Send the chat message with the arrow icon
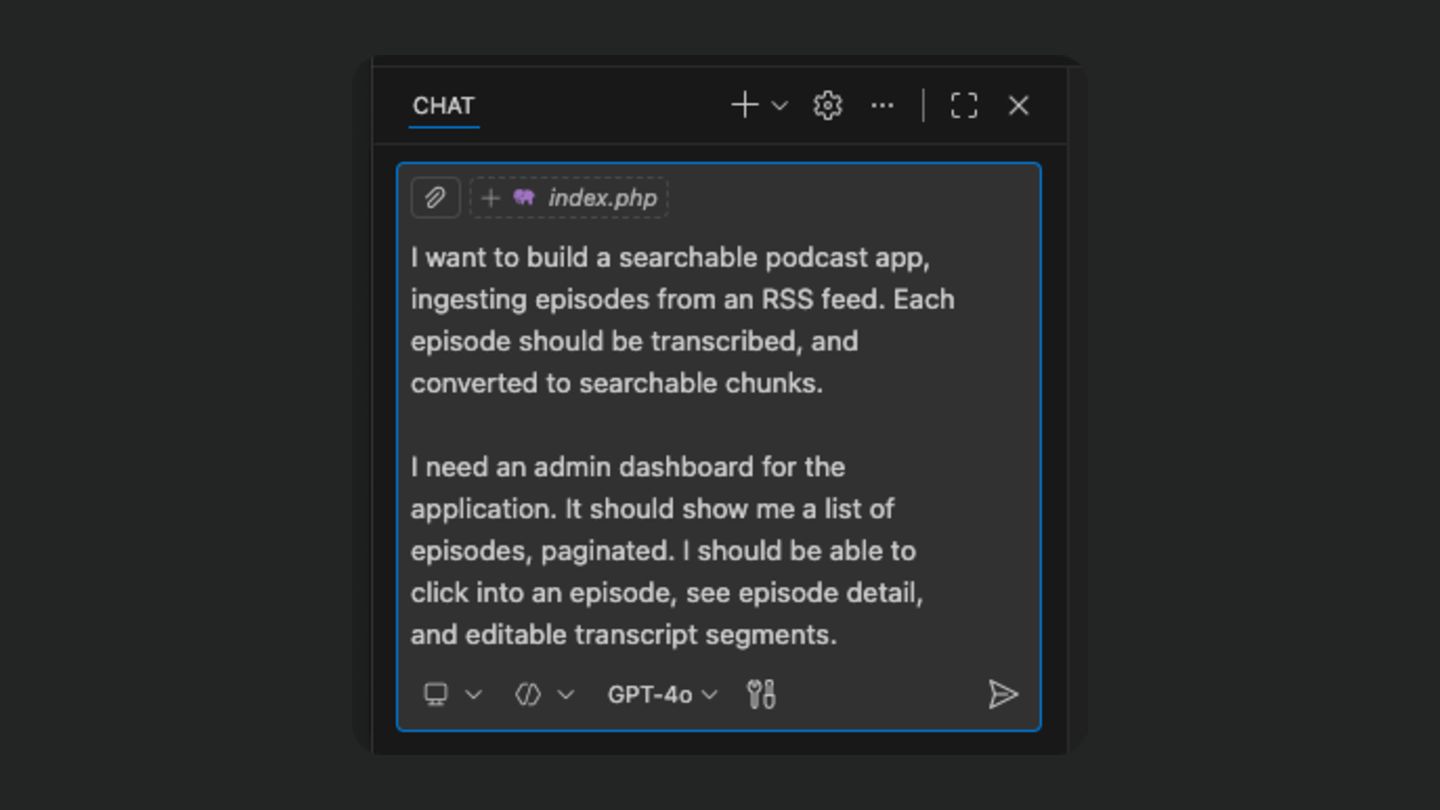Viewport: 1440px width, 810px height. click(1002, 694)
